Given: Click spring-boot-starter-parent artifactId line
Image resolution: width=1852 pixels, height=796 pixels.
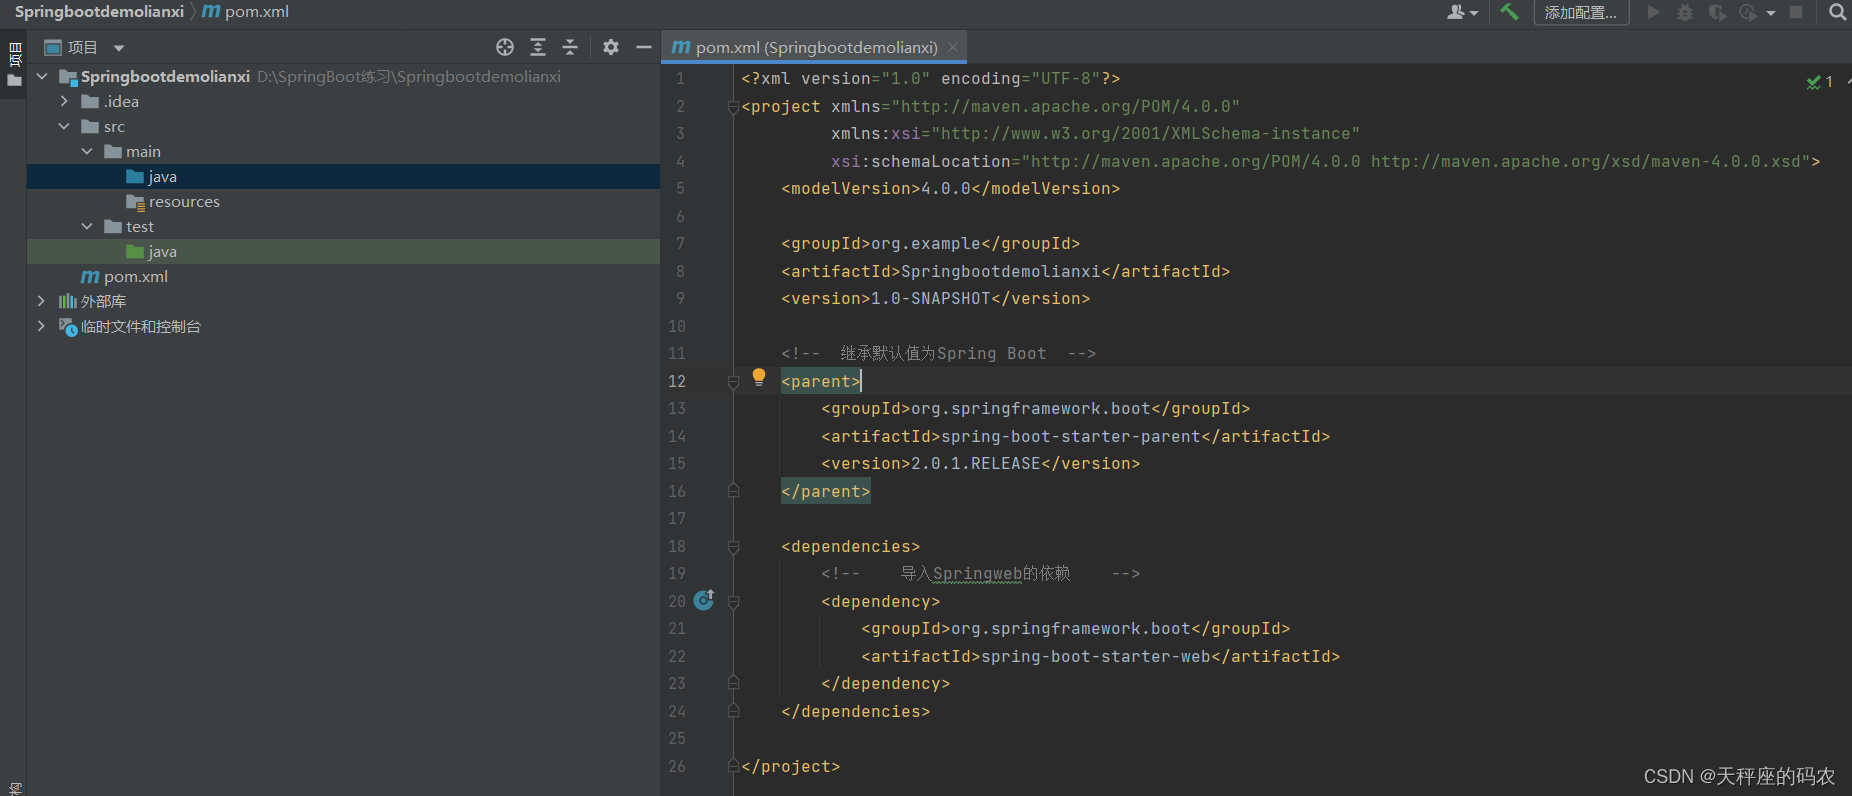Looking at the screenshot, I should click(x=1075, y=437).
